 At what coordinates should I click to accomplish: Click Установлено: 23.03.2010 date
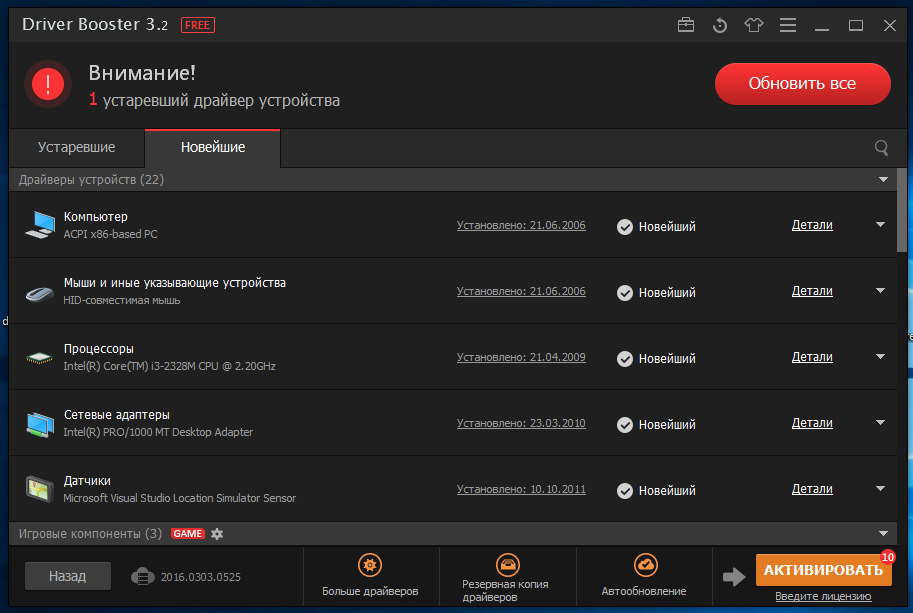pos(521,423)
